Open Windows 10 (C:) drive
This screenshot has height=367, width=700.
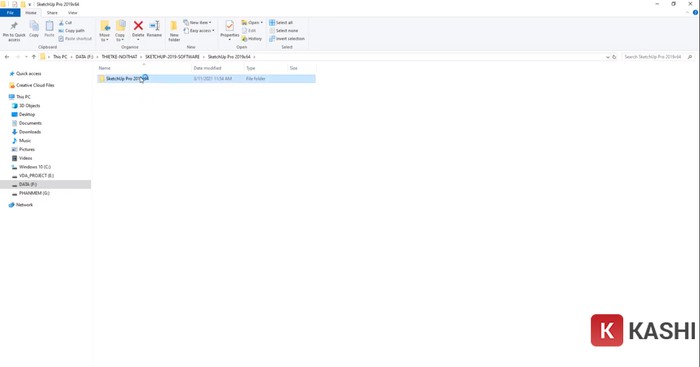click(x=34, y=167)
